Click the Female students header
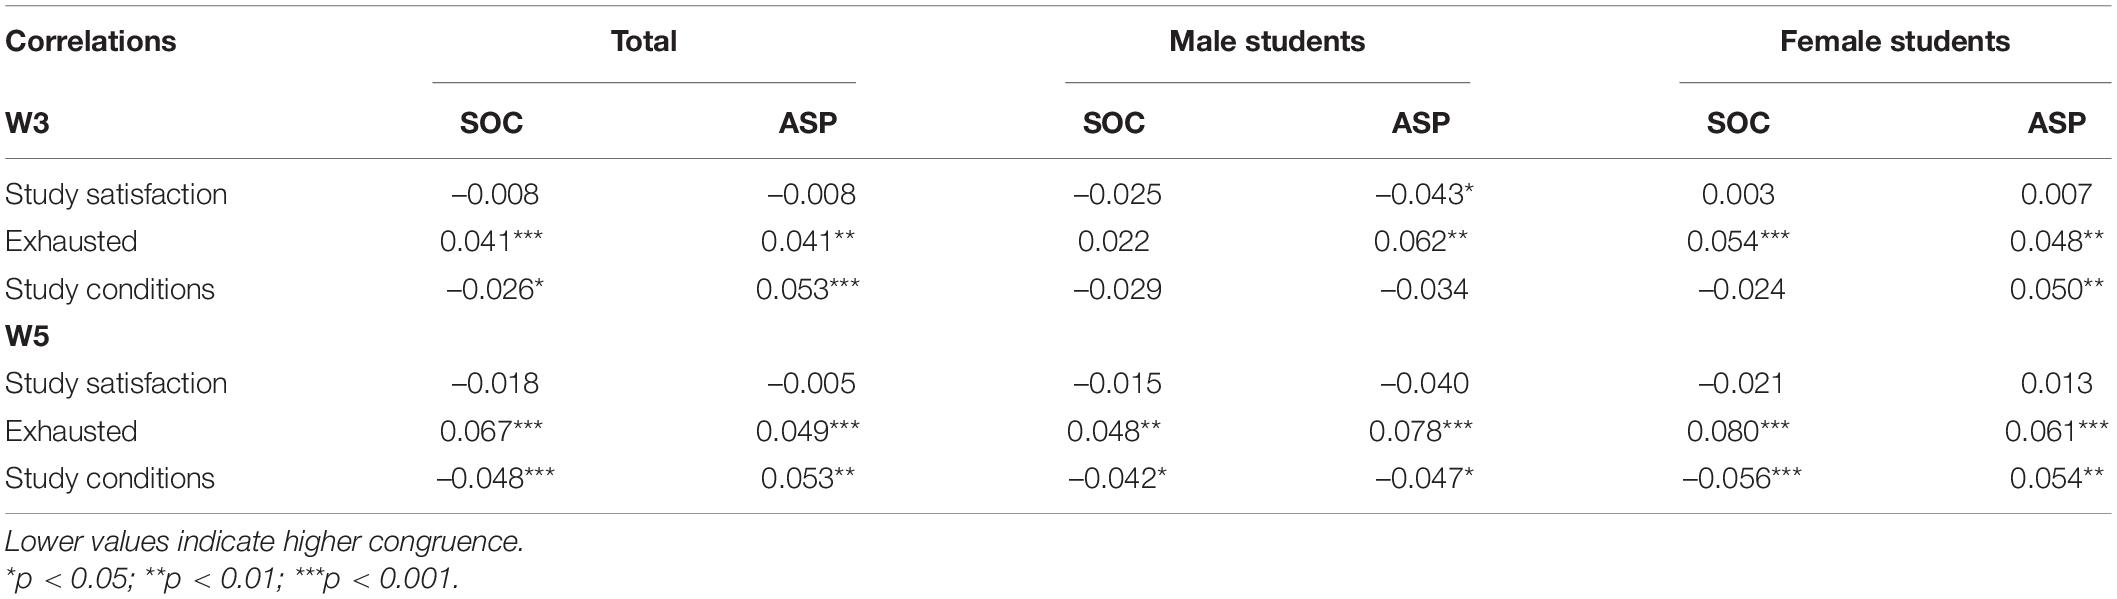 tap(1895, 41)
